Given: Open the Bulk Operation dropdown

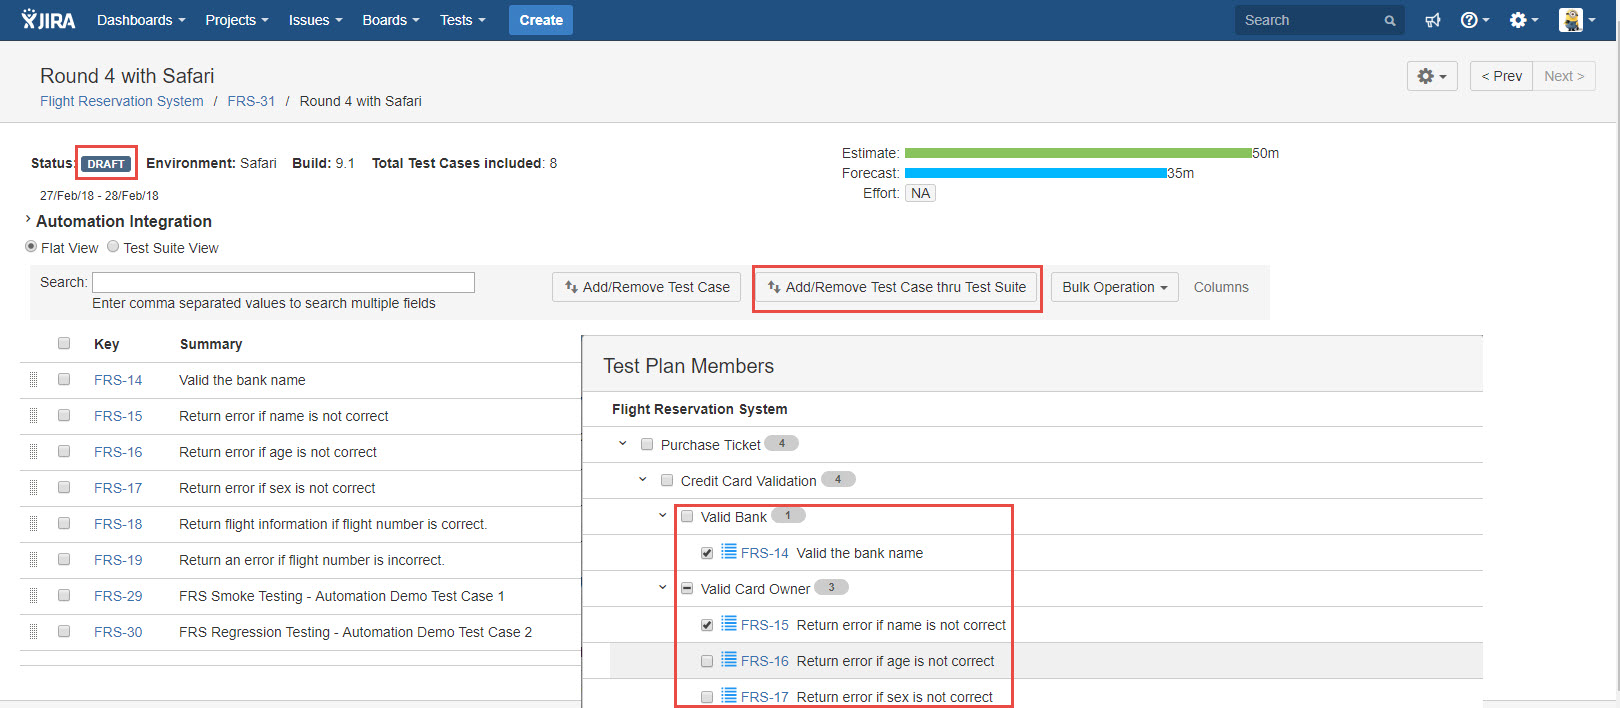Looking at the screenshot, I should coord(1115,287).
